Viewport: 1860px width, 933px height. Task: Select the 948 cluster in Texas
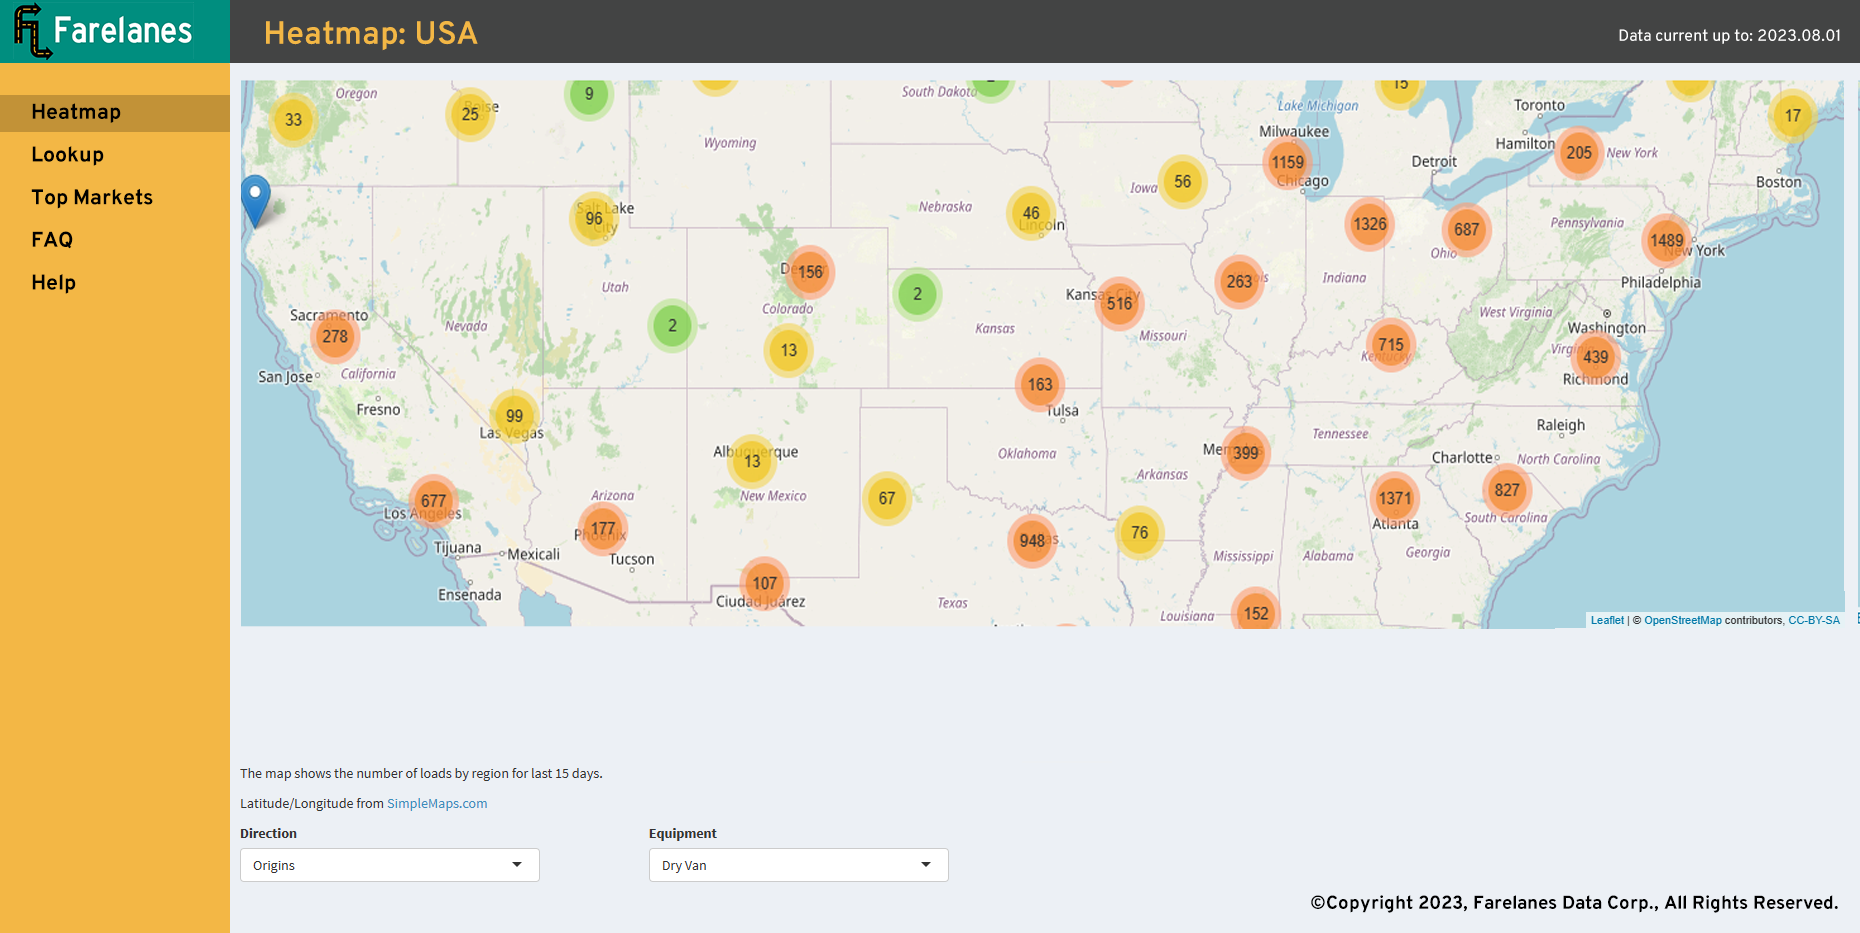(x=1032, y=541)
